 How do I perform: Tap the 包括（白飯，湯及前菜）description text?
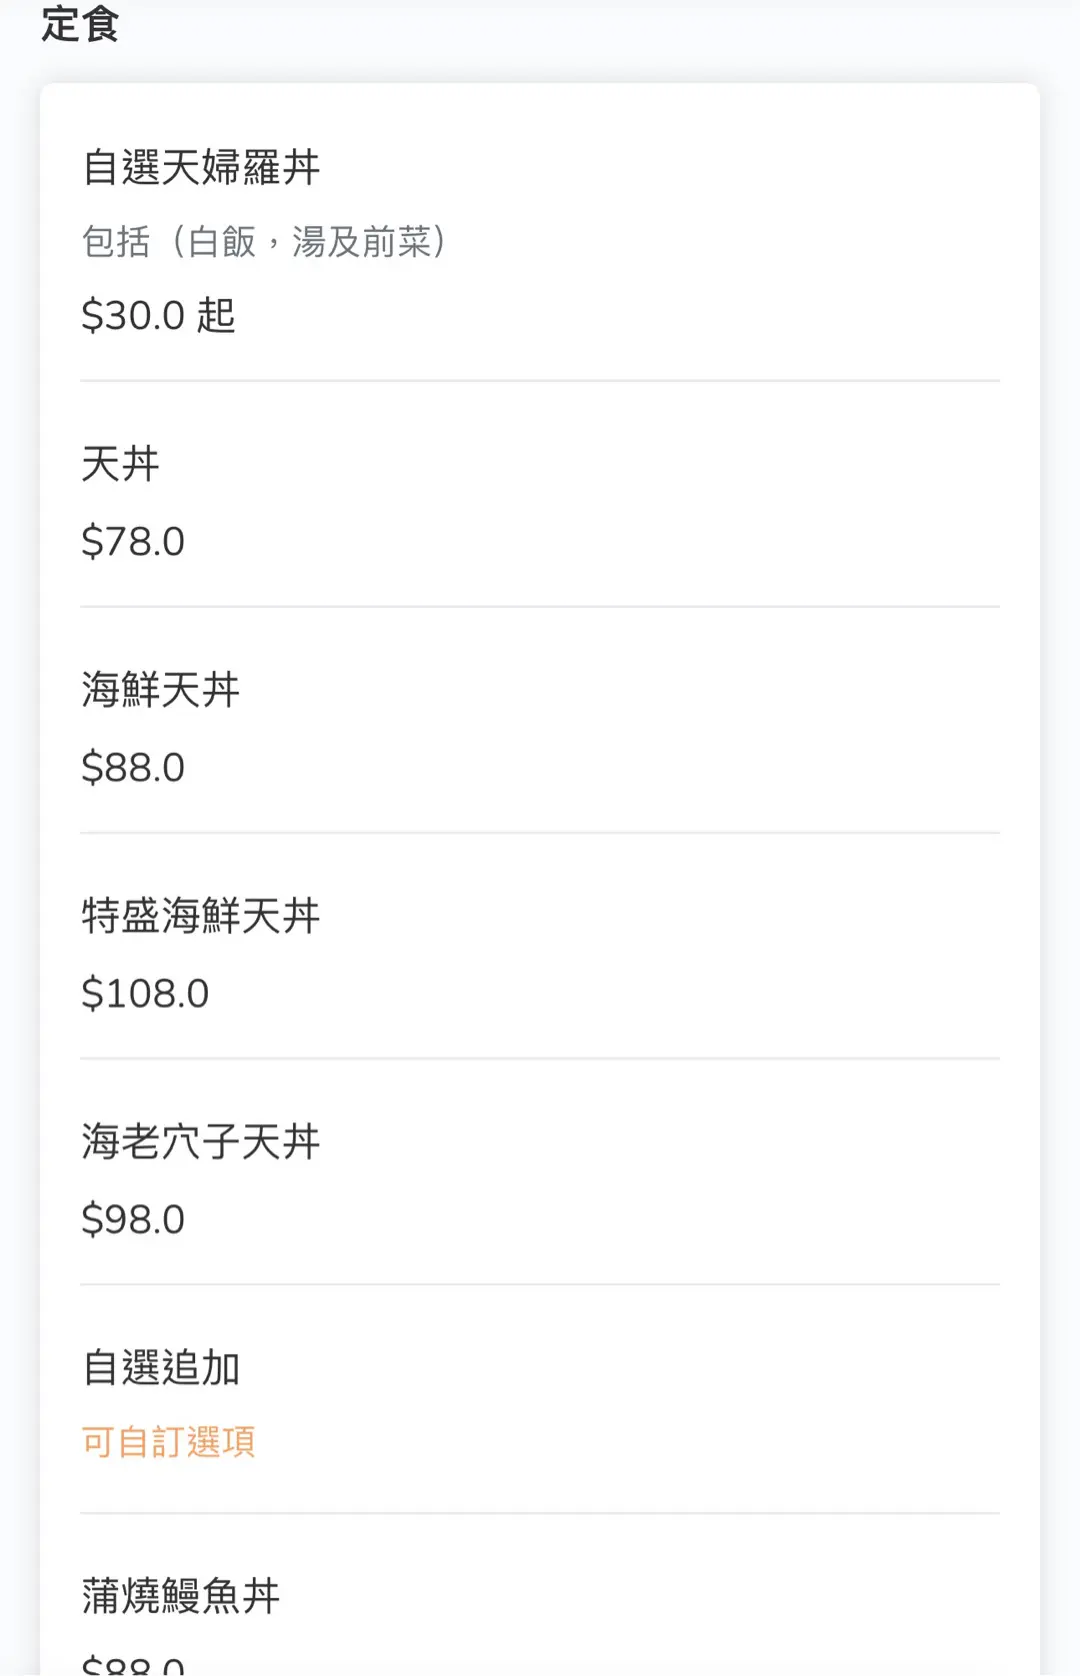tap(263, 242)
